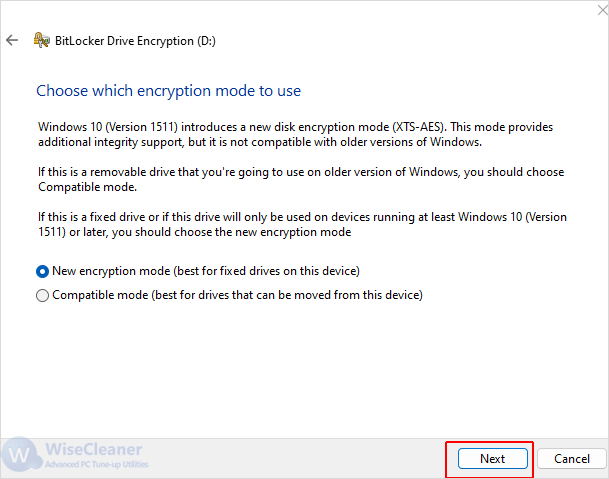Click the 'New encryption mode (best for fixed drives)' label

point(206,271)
